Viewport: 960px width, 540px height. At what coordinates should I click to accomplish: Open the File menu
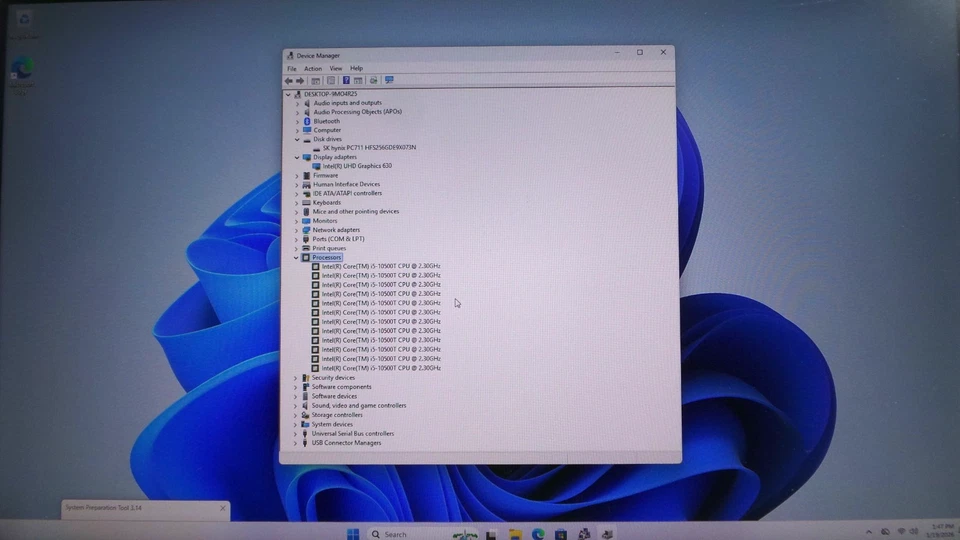point(292,69)
